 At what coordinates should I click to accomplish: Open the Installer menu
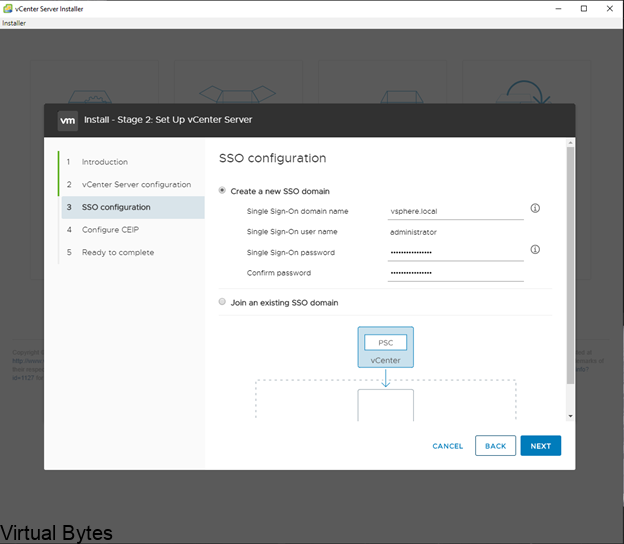14,23
